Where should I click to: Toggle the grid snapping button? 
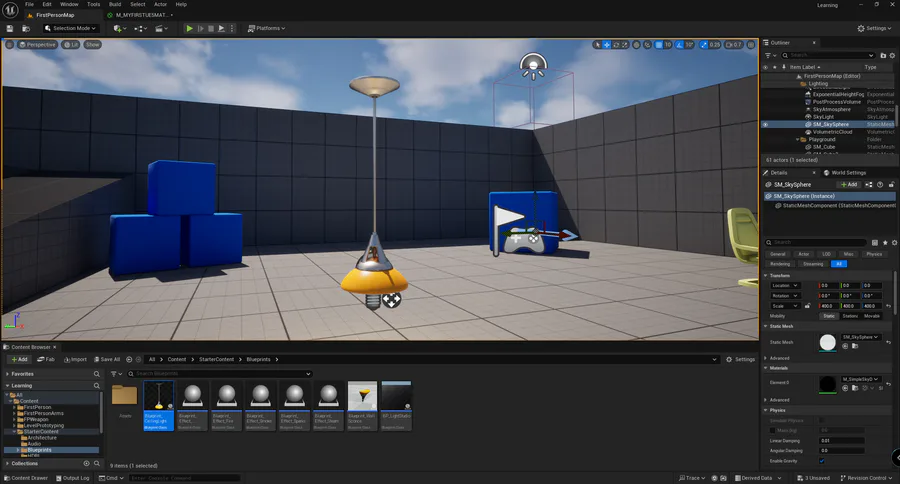[659, 45]
